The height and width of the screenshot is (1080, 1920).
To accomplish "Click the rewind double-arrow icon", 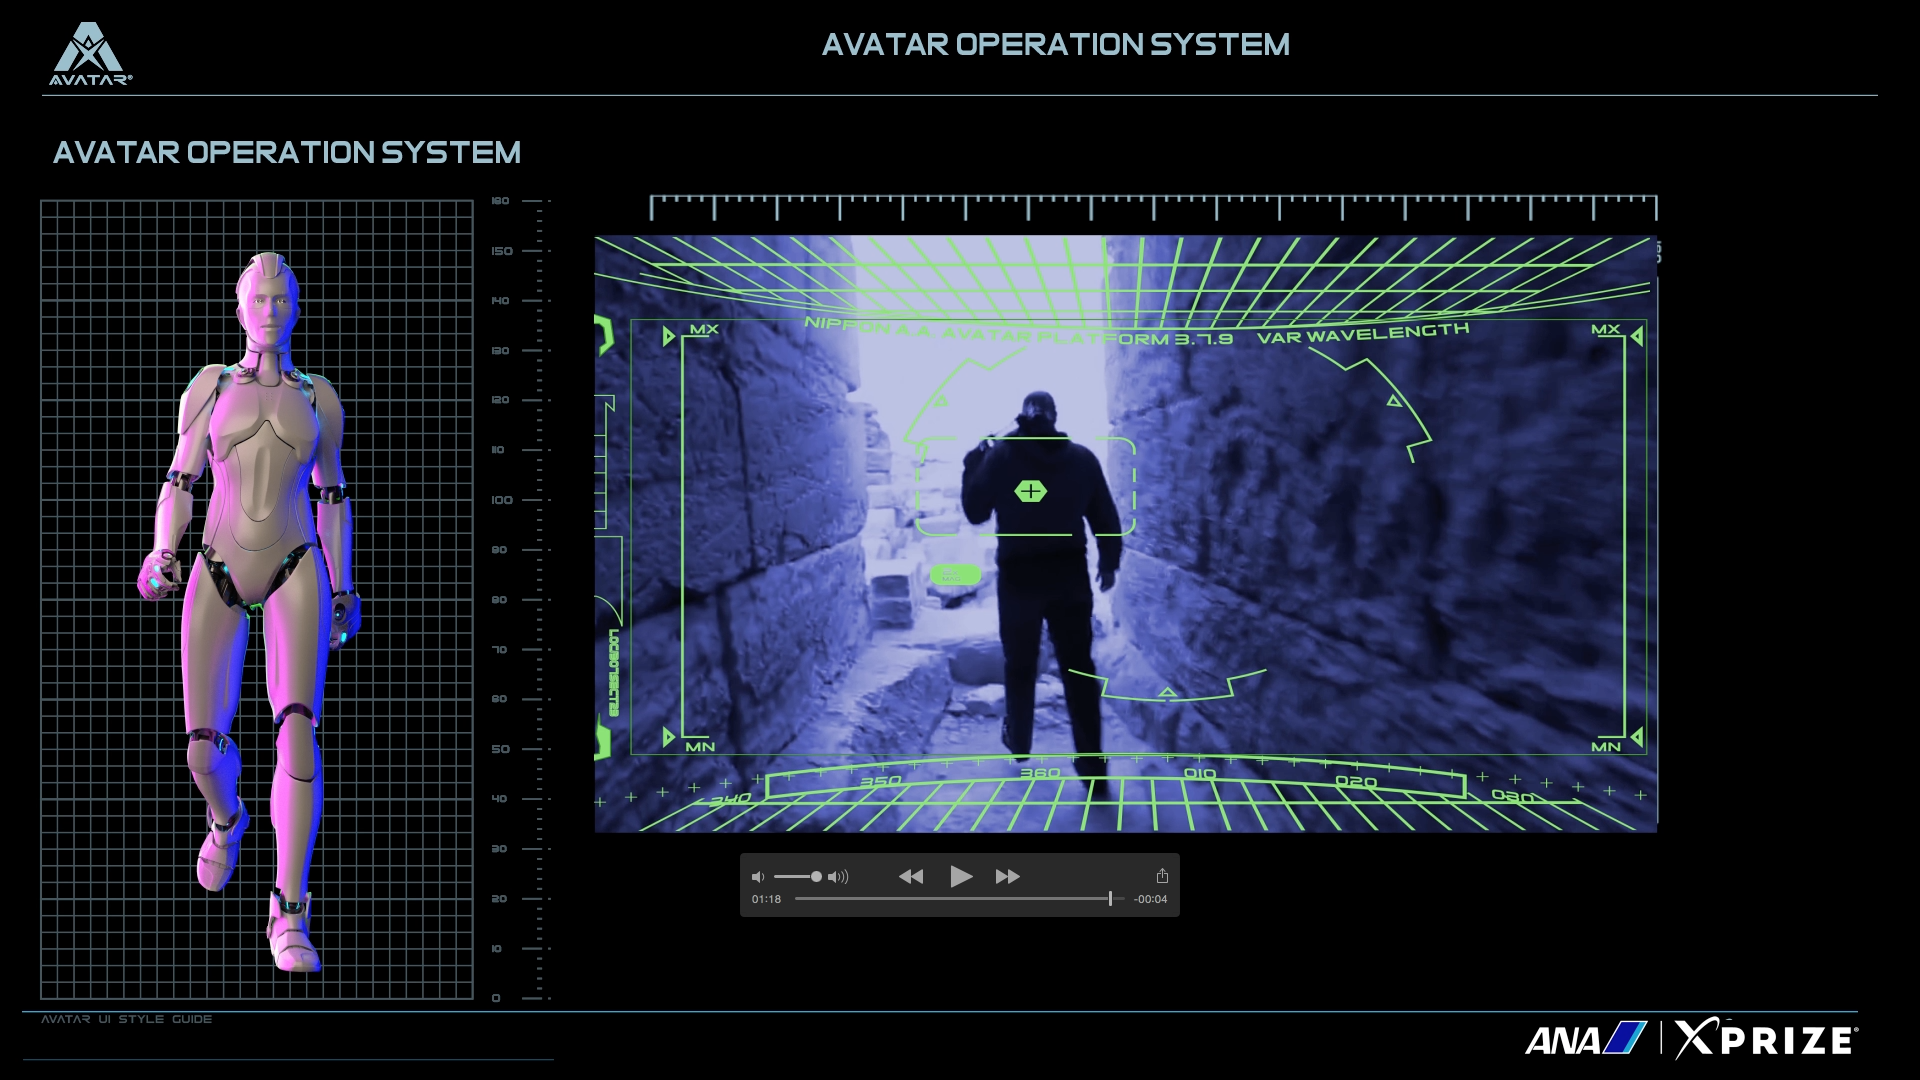I will point(910,877).
